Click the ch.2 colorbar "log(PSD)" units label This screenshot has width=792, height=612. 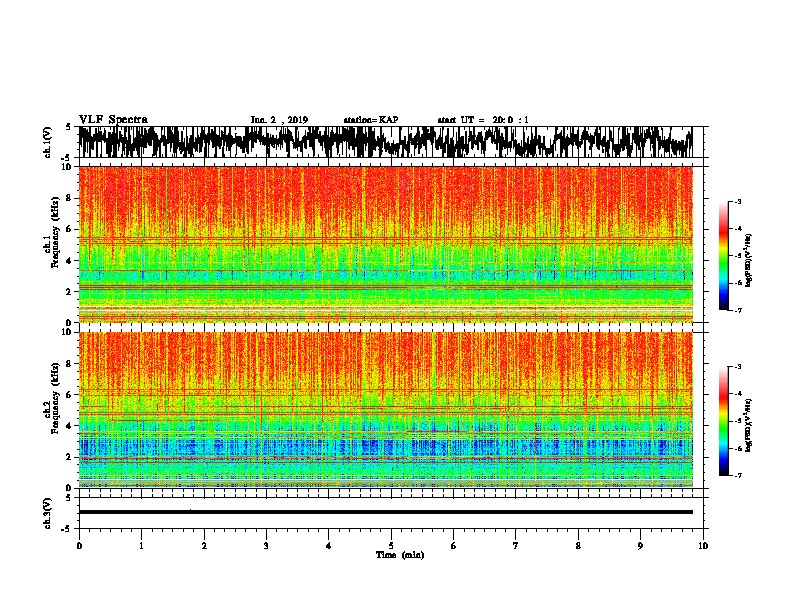point(748,425)
